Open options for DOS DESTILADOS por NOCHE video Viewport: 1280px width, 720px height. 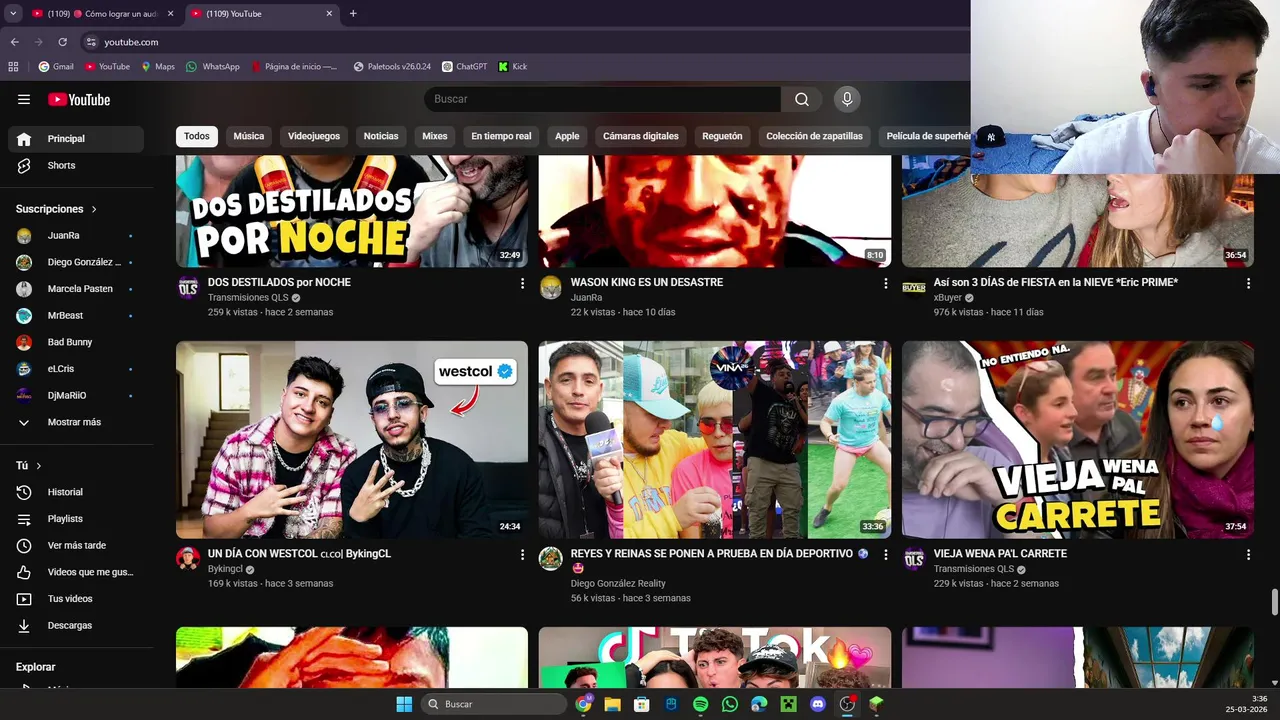522,283
